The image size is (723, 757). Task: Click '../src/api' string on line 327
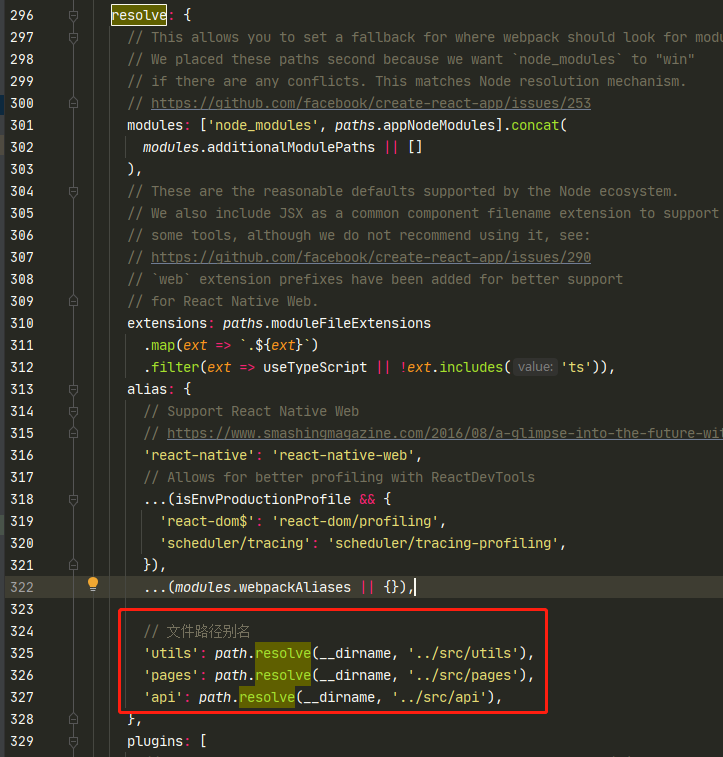point(439,697)
